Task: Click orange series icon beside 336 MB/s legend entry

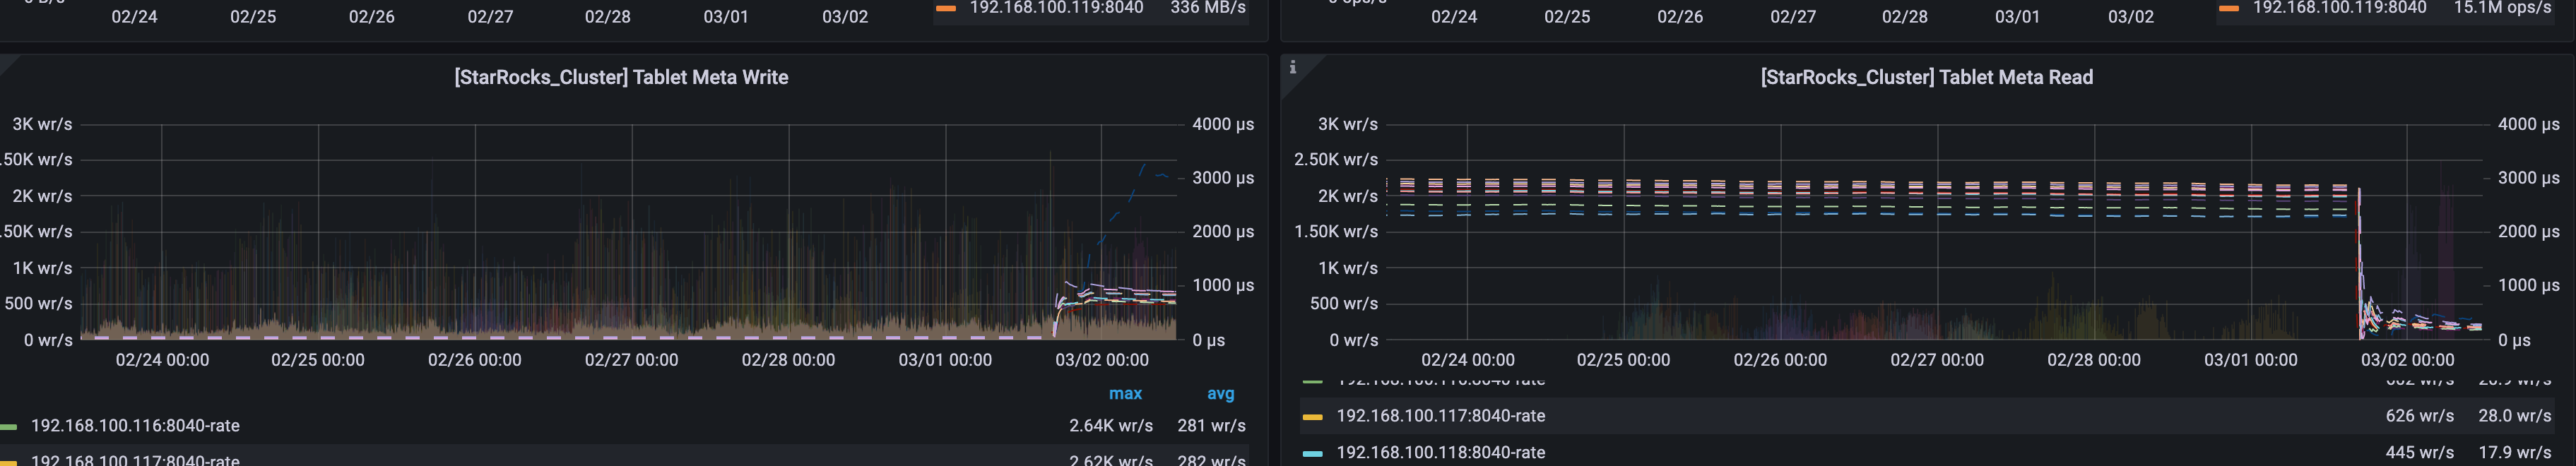Action: tap(945, 9)
